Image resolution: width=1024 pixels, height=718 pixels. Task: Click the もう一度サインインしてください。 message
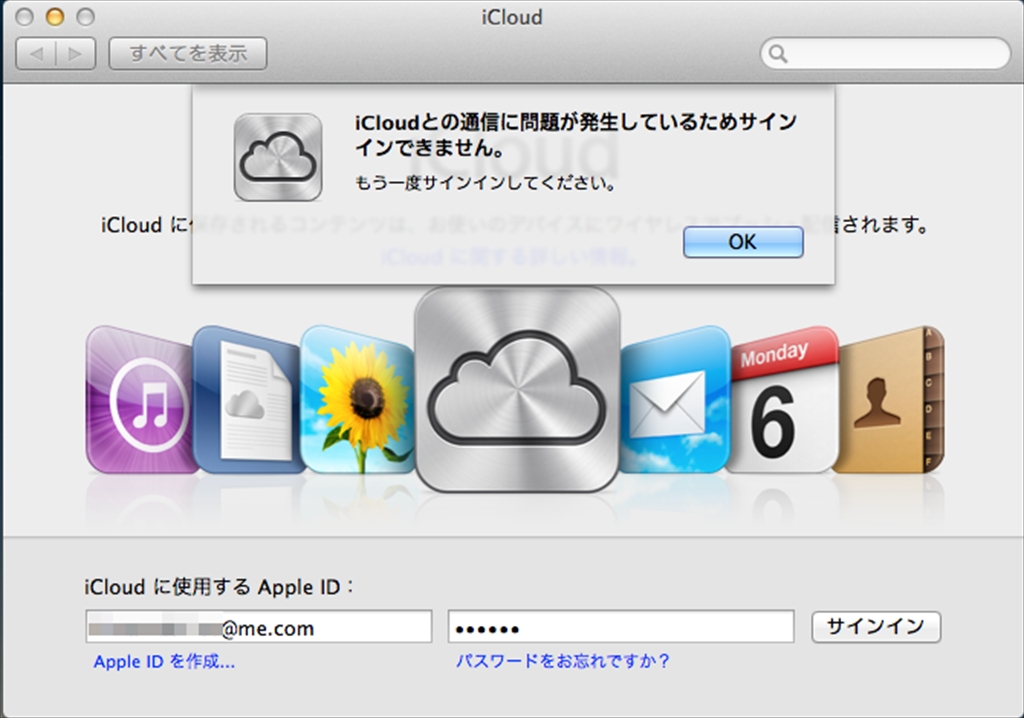click(485, 184)
